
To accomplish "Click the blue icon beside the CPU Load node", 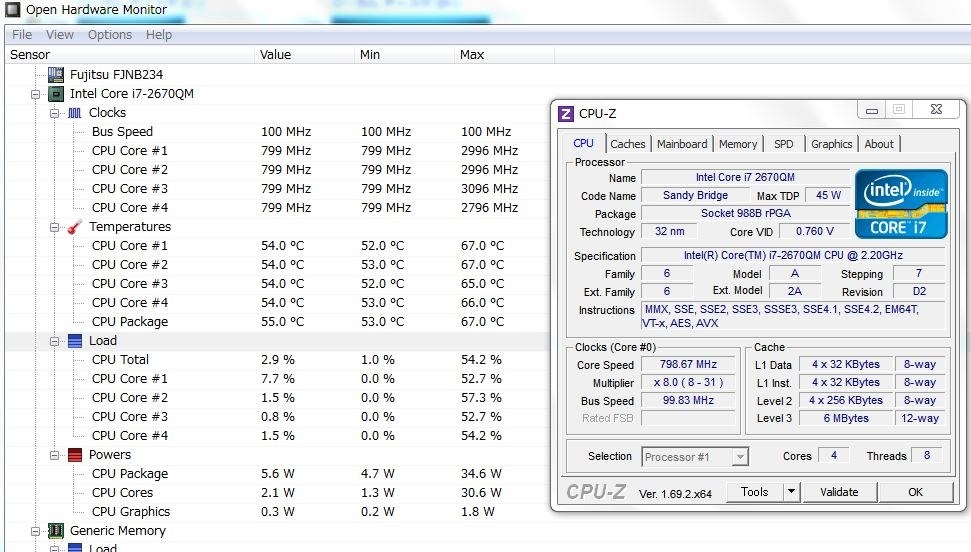I will pyautogui.click(x=74, y=341).
